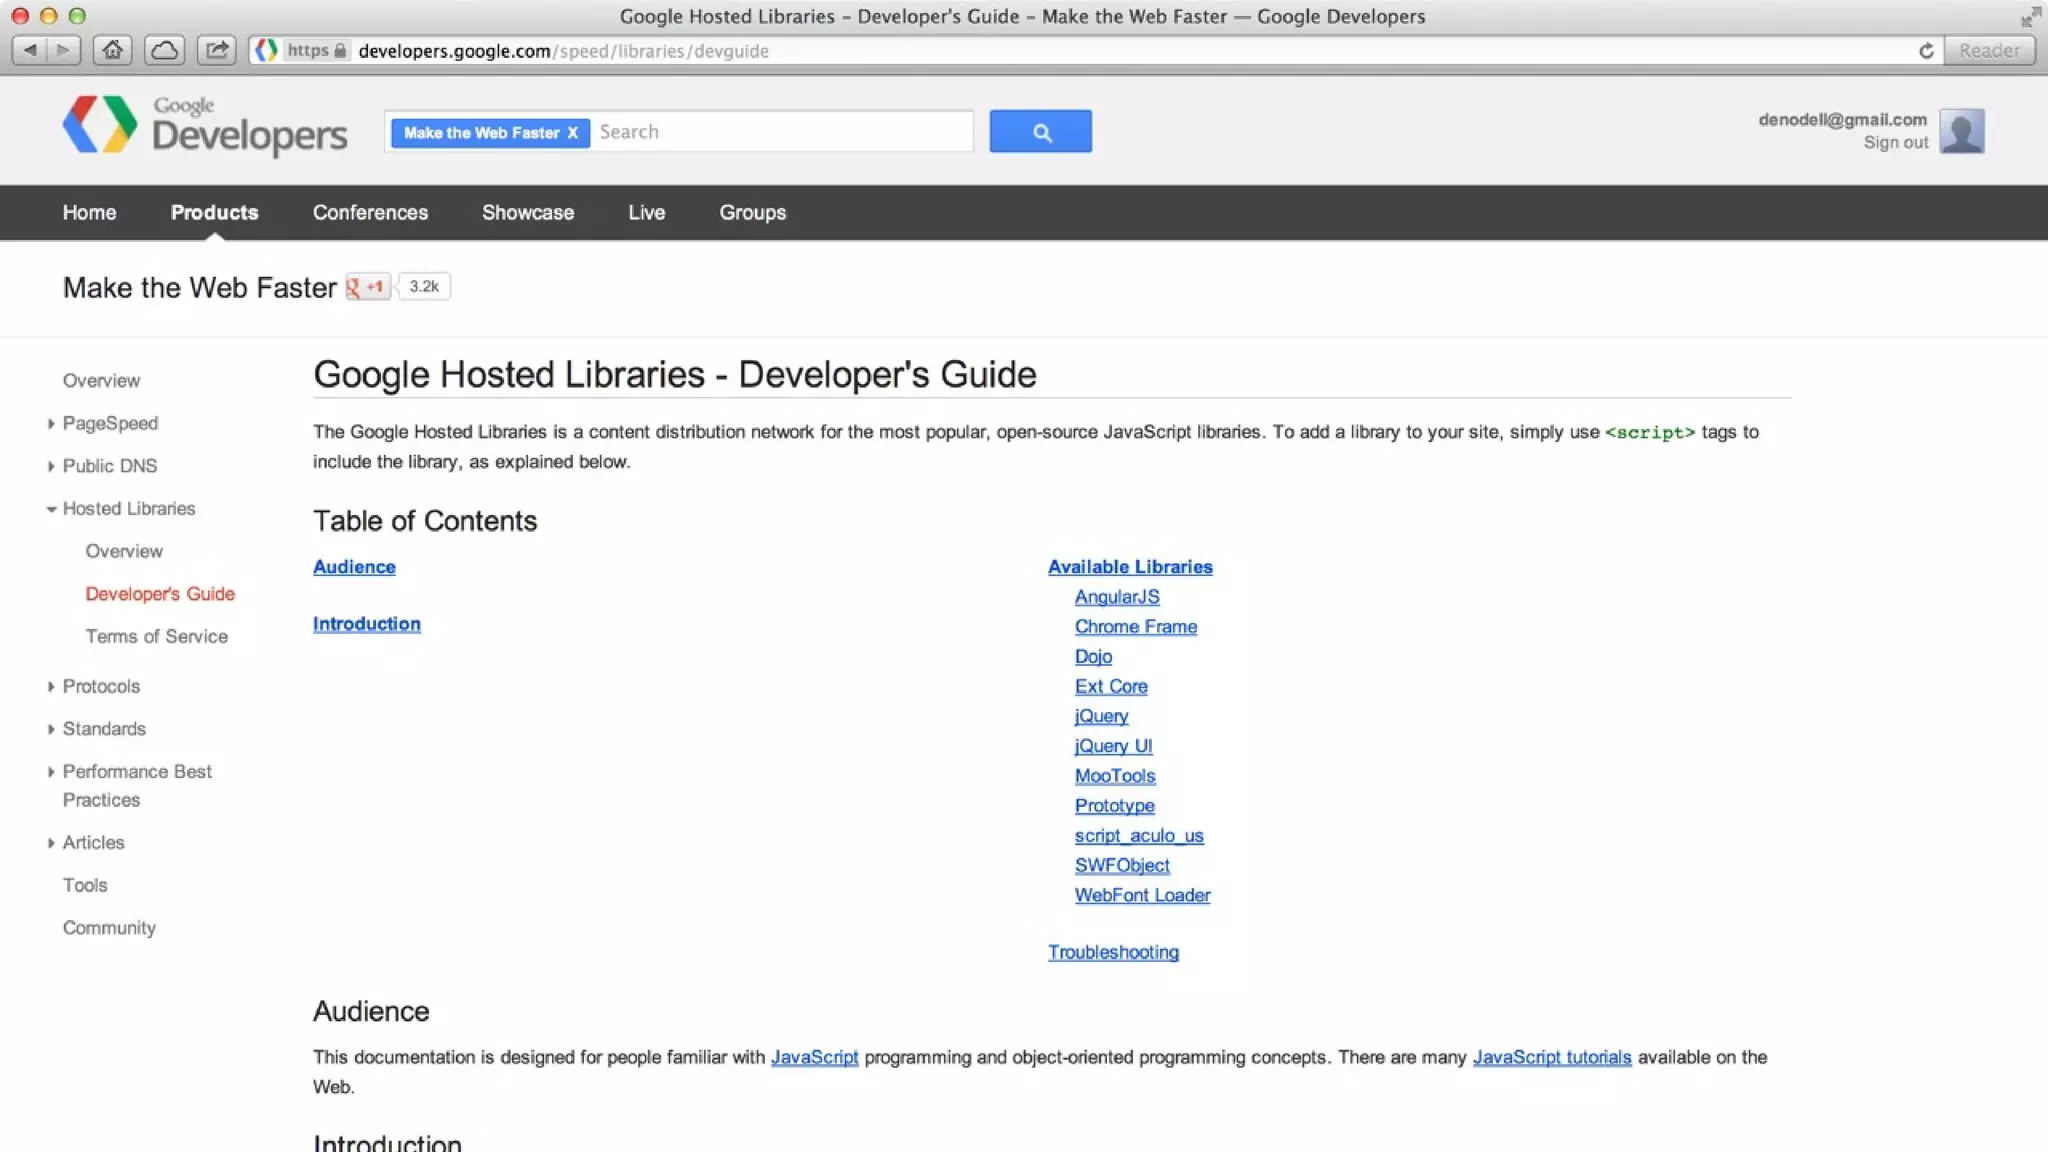This screenshot has height=1152, width=2048.
Task: Click the Sign out link
Action: pyautogui.click(x=1895, y=143)
